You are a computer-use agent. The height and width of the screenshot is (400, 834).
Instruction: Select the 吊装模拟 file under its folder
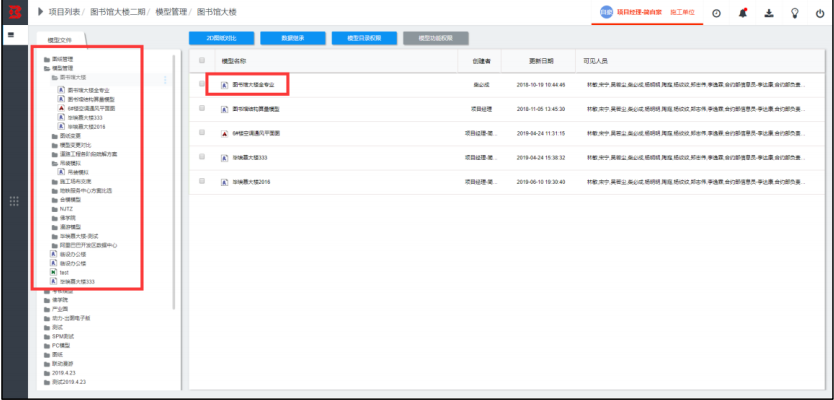pyautogui.click(x=76, y=172)
